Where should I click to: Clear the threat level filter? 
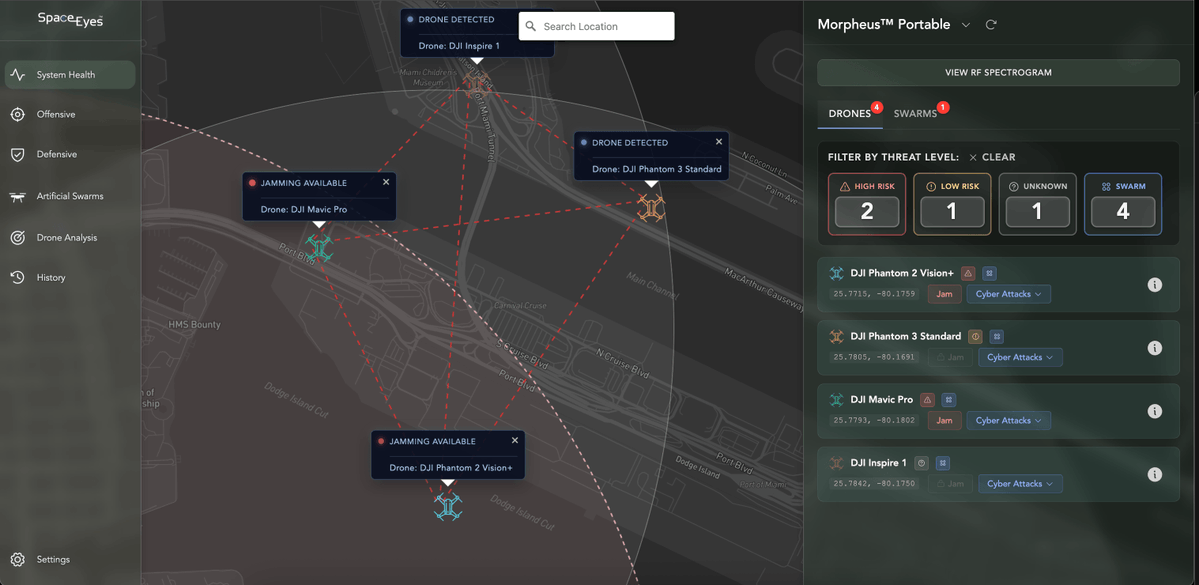(x=992, y=157)
